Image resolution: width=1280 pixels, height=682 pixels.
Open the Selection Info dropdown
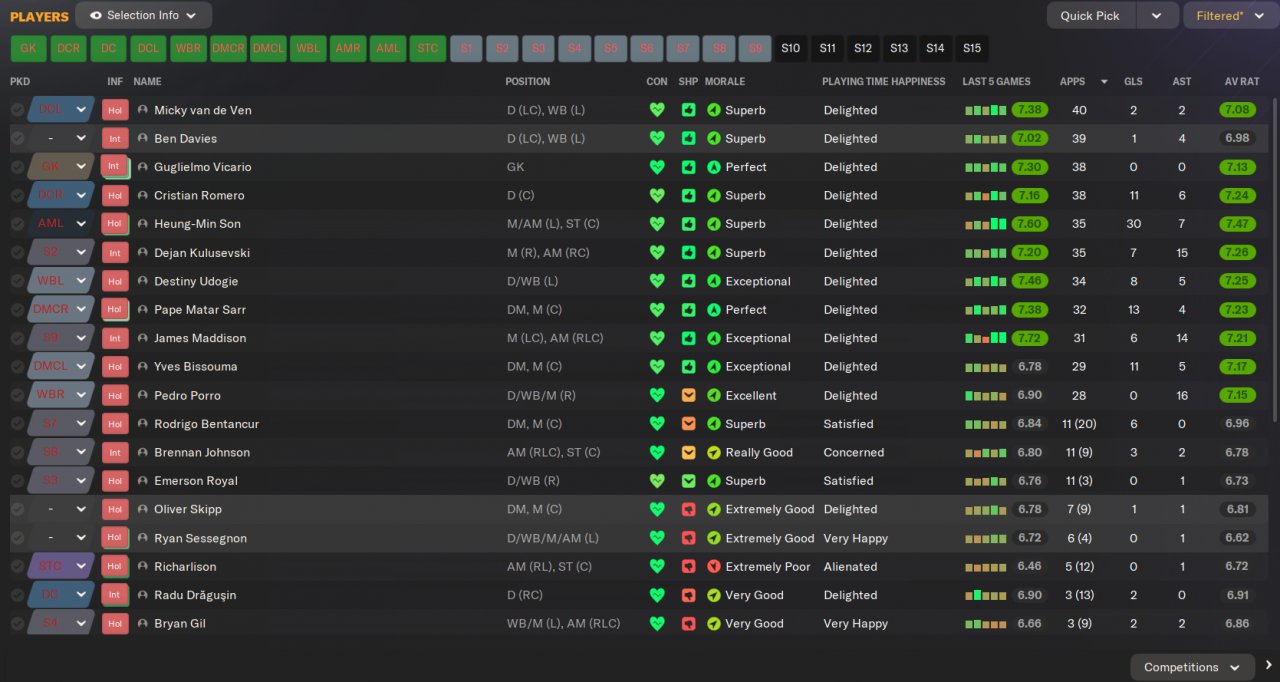[x=144, y=15]
